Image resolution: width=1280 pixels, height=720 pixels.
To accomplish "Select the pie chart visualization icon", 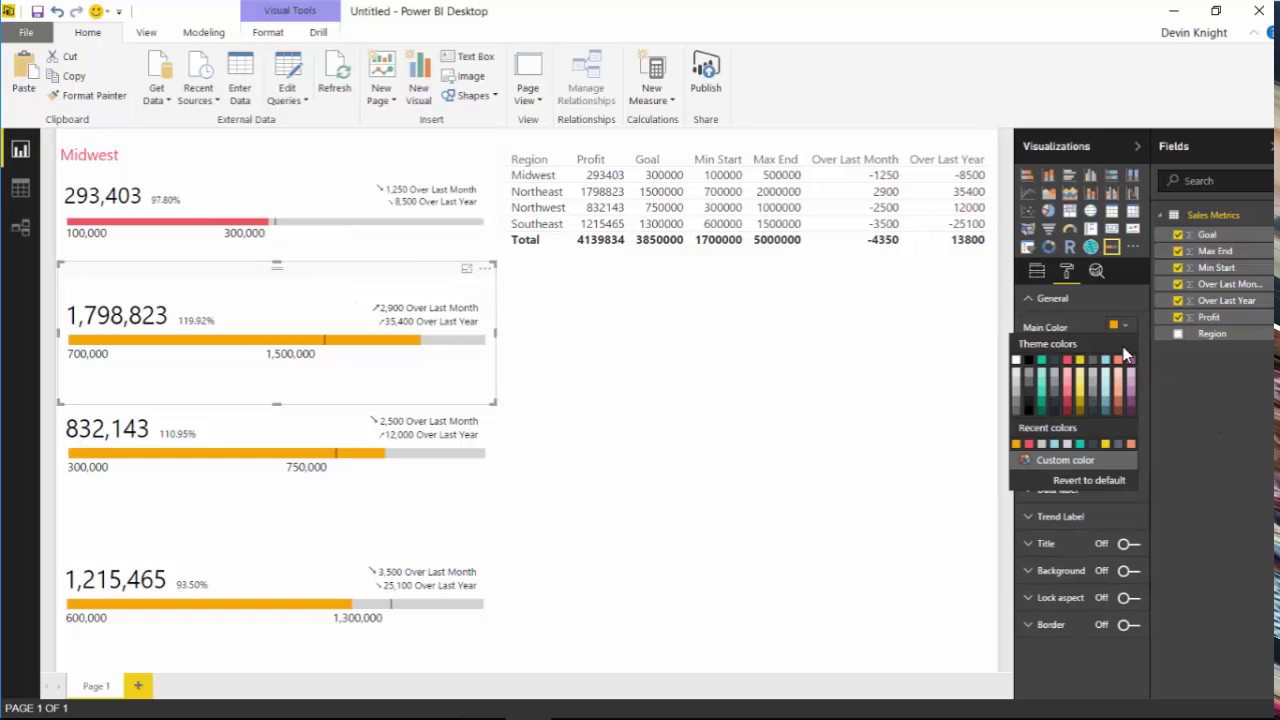I will 1048,210.
